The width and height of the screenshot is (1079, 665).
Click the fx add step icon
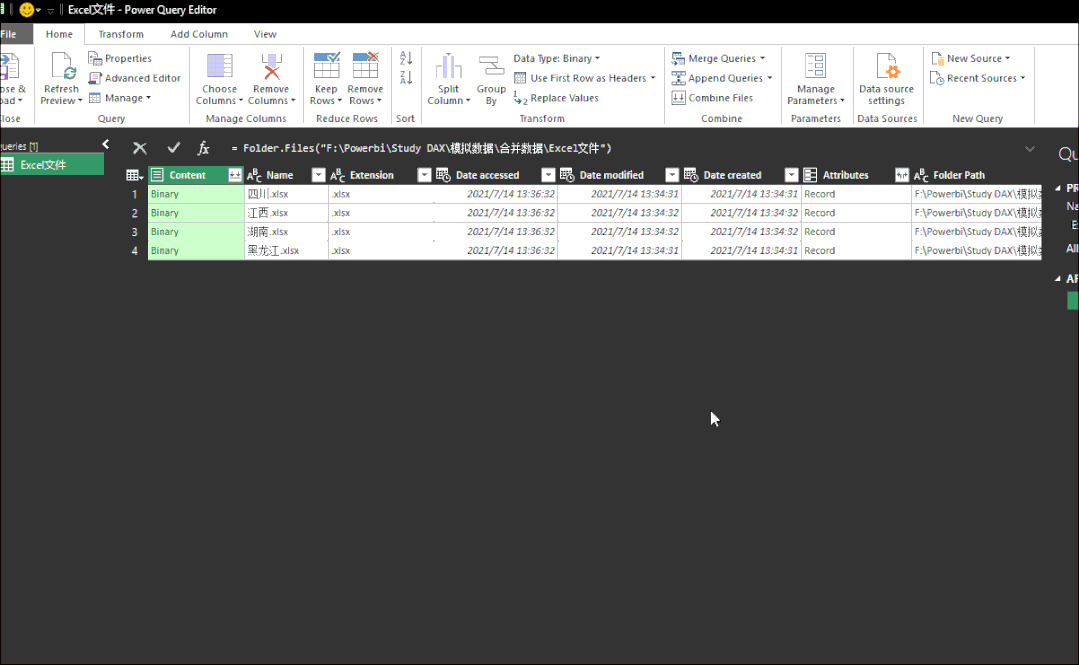tap(204, 148)
